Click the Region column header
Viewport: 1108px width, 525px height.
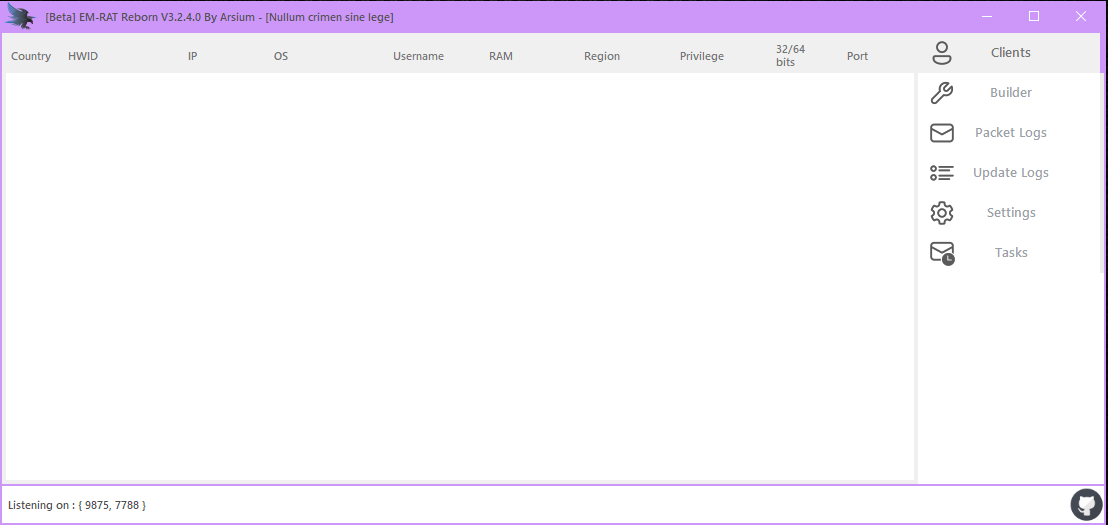[602, 57]
